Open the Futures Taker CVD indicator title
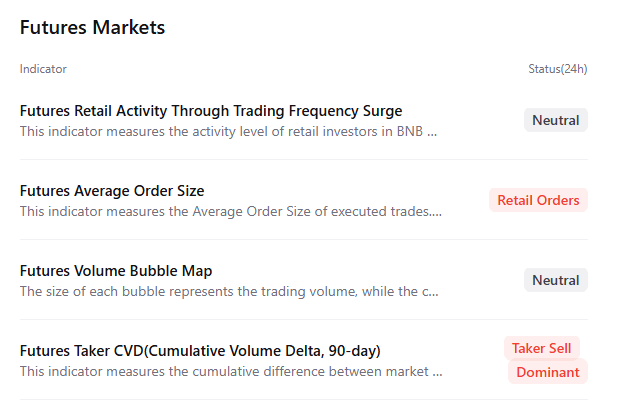Image resolution: width=636 pixels, height=405 pixels. [200, 351]
